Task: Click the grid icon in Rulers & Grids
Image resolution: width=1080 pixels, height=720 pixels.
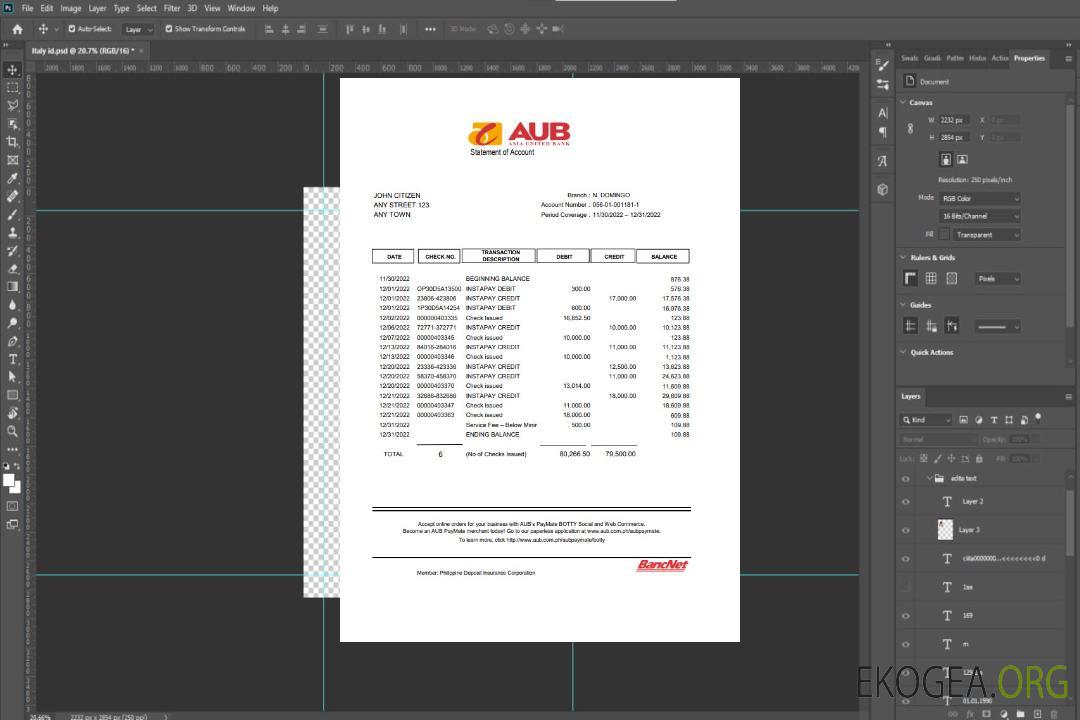Action: tap(931, 278)
